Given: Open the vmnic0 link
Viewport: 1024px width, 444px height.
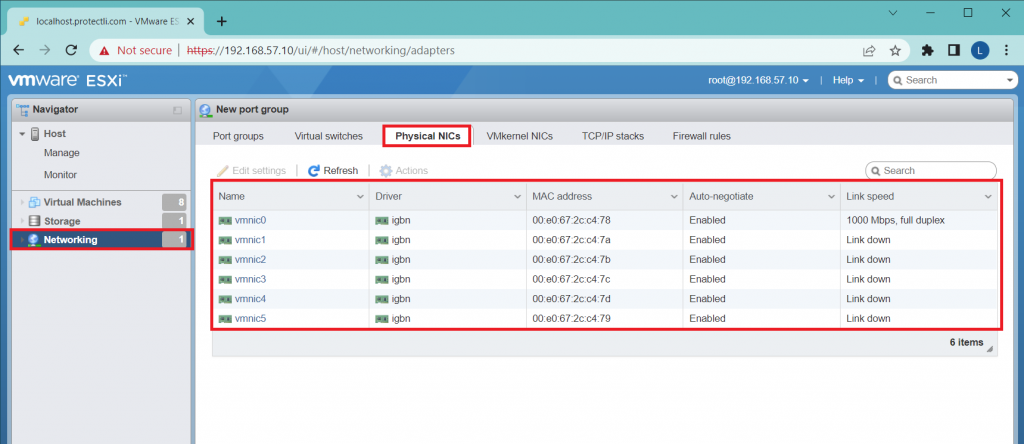Looking at the screenshot, I should click(250, 221).
